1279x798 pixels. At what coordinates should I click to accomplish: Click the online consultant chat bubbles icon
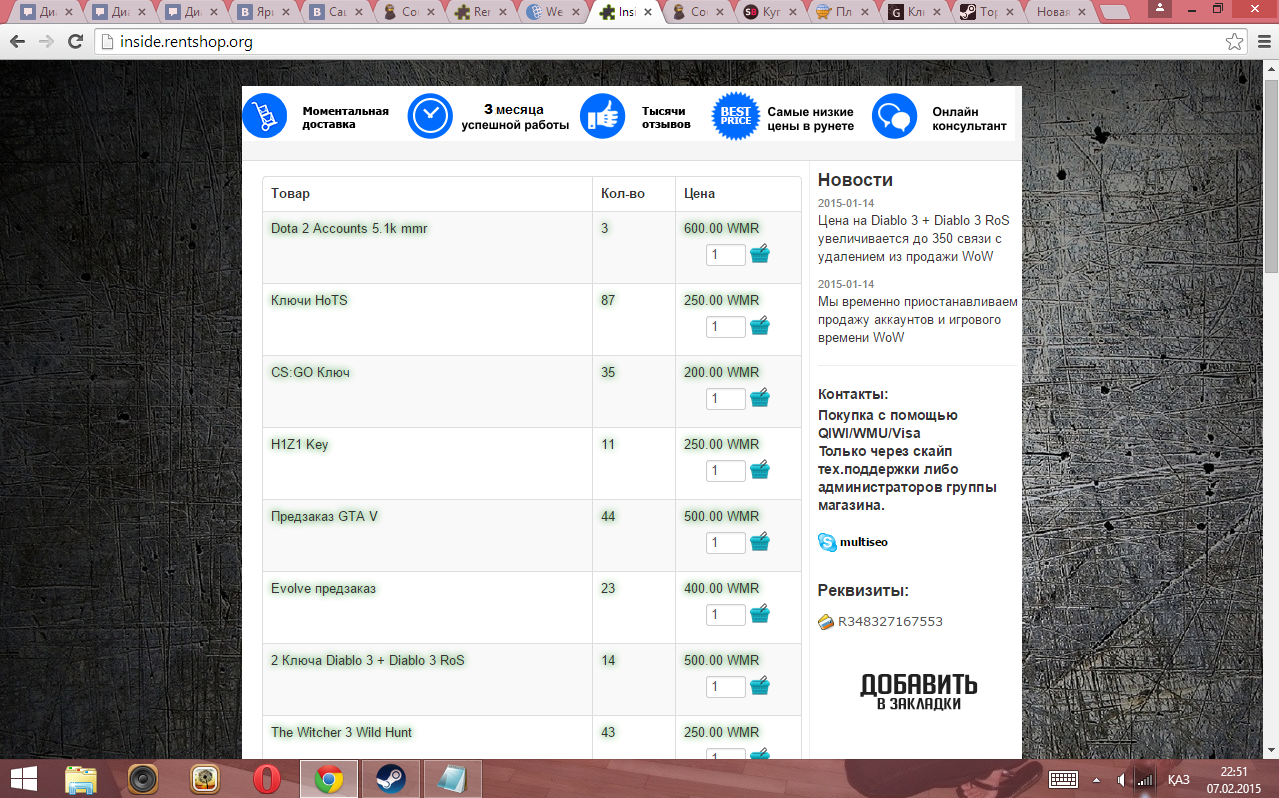pos(894,117)
